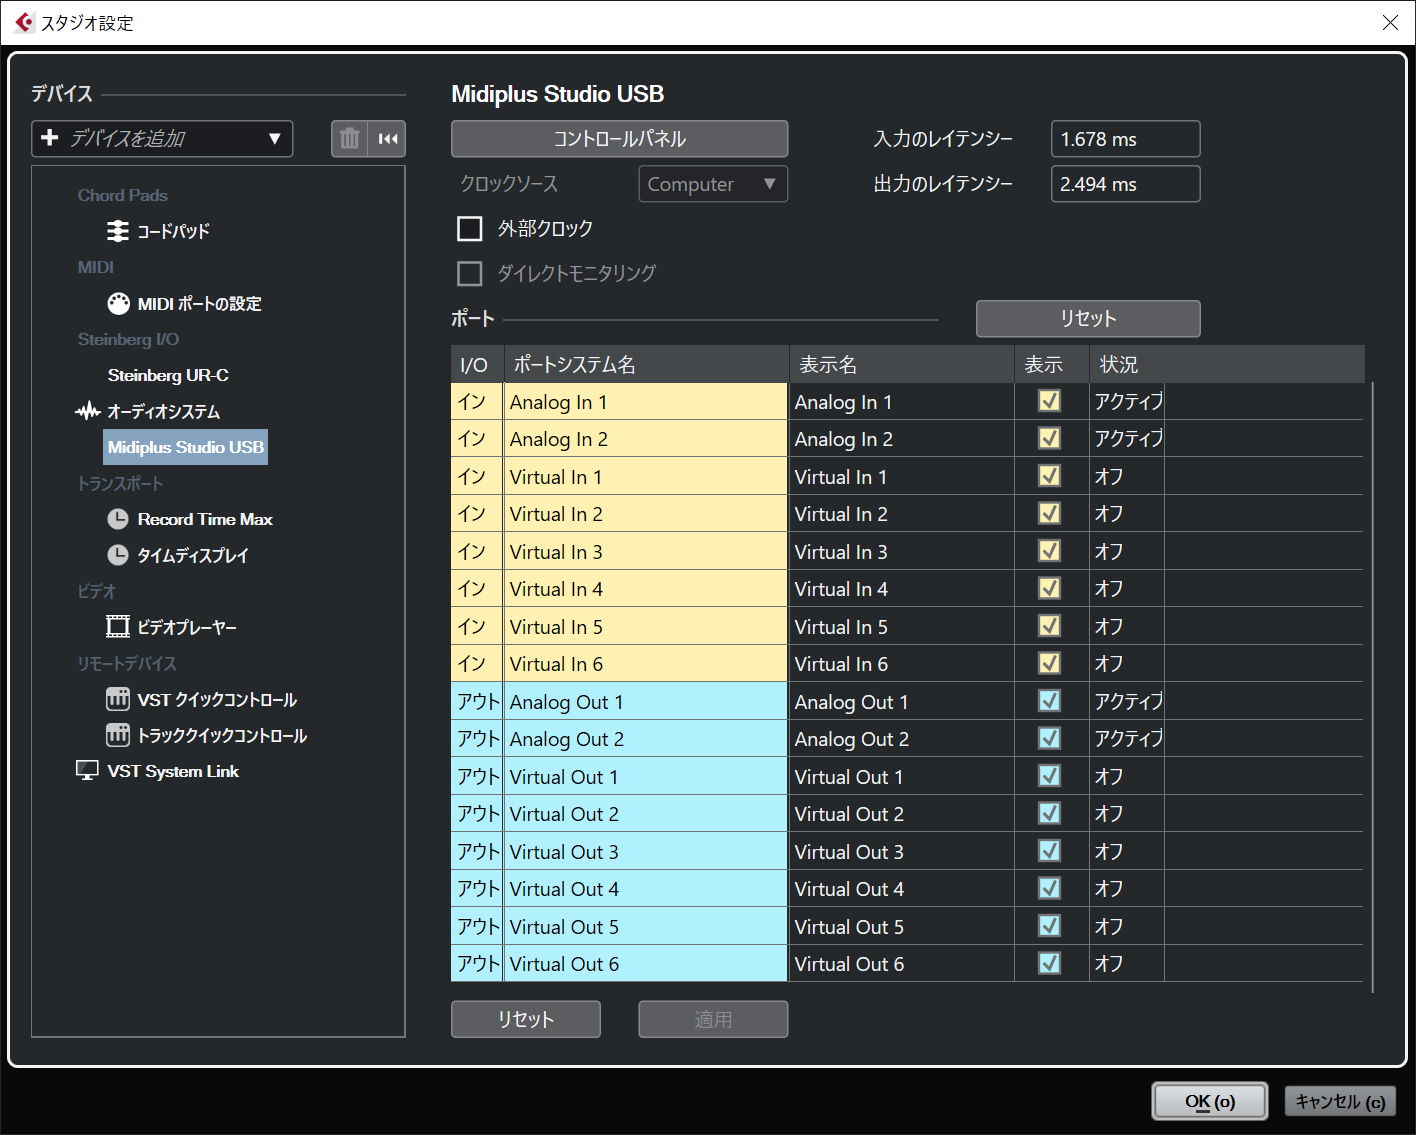Viewport: 1416px width, 1135px height.
Task: Click the 入力のレイテンシー value field
Action: [x=1125, y=139]
